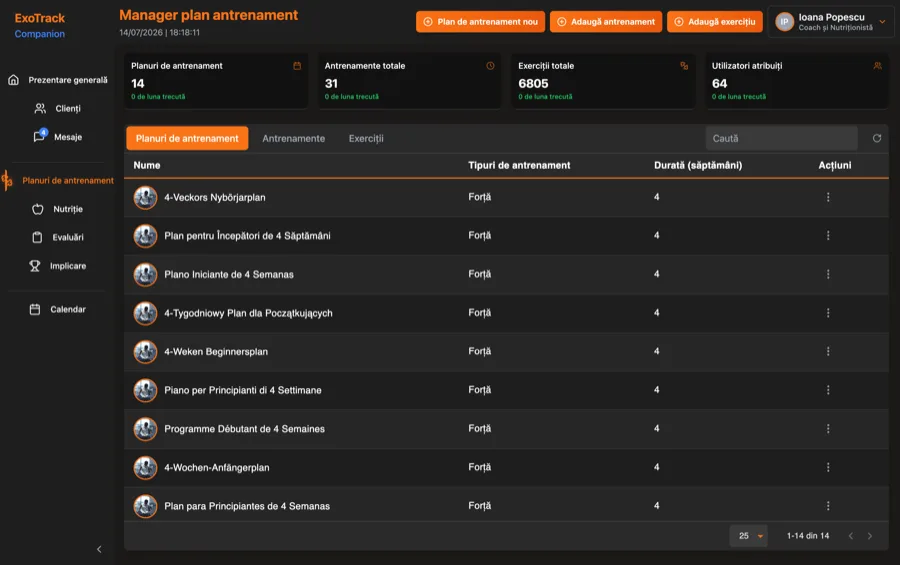The image size is (900, 565).
Task: Click users icon on Utilizatori atribuiți card
Action: 878,66
